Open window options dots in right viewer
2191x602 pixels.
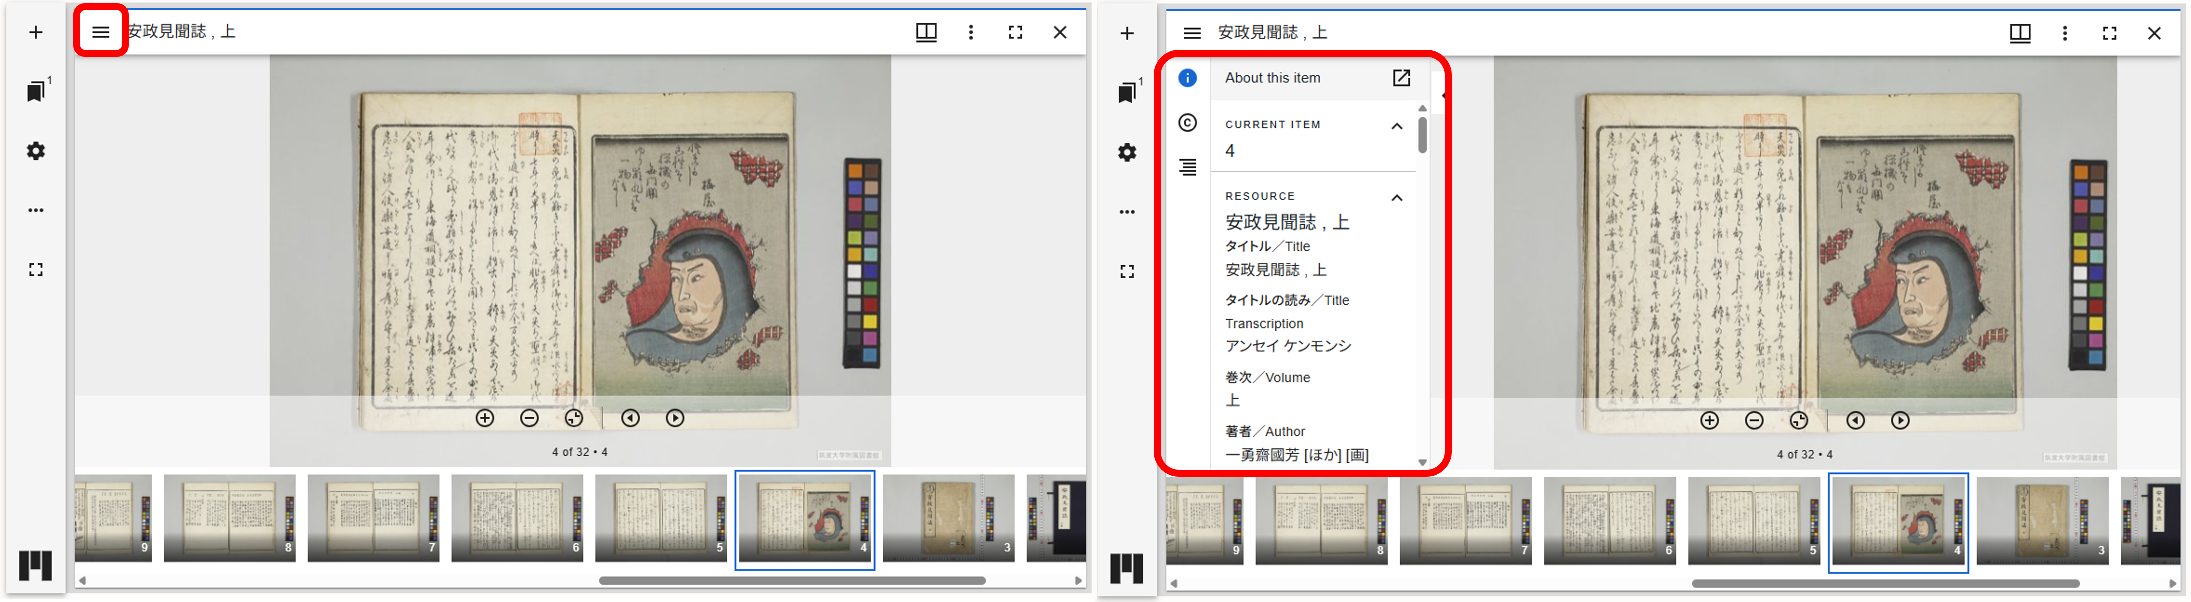click(2065, 33)
